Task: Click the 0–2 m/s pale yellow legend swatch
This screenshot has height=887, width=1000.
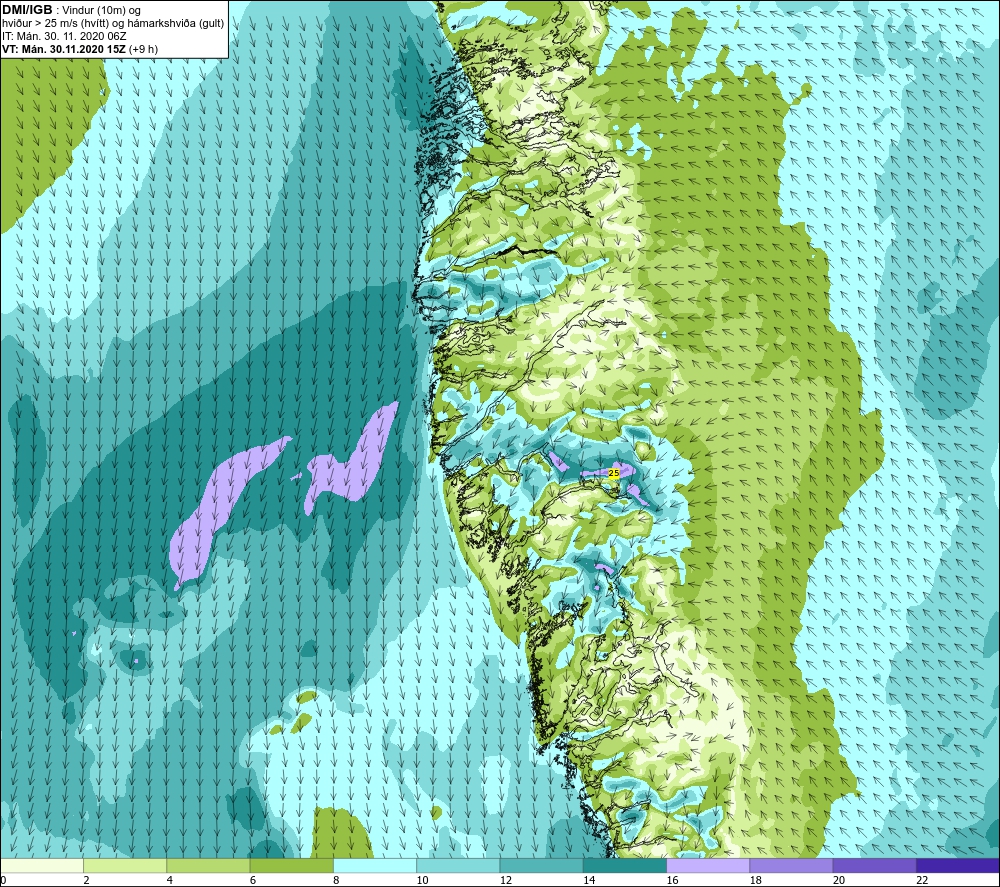Action: tap(41, 865)
